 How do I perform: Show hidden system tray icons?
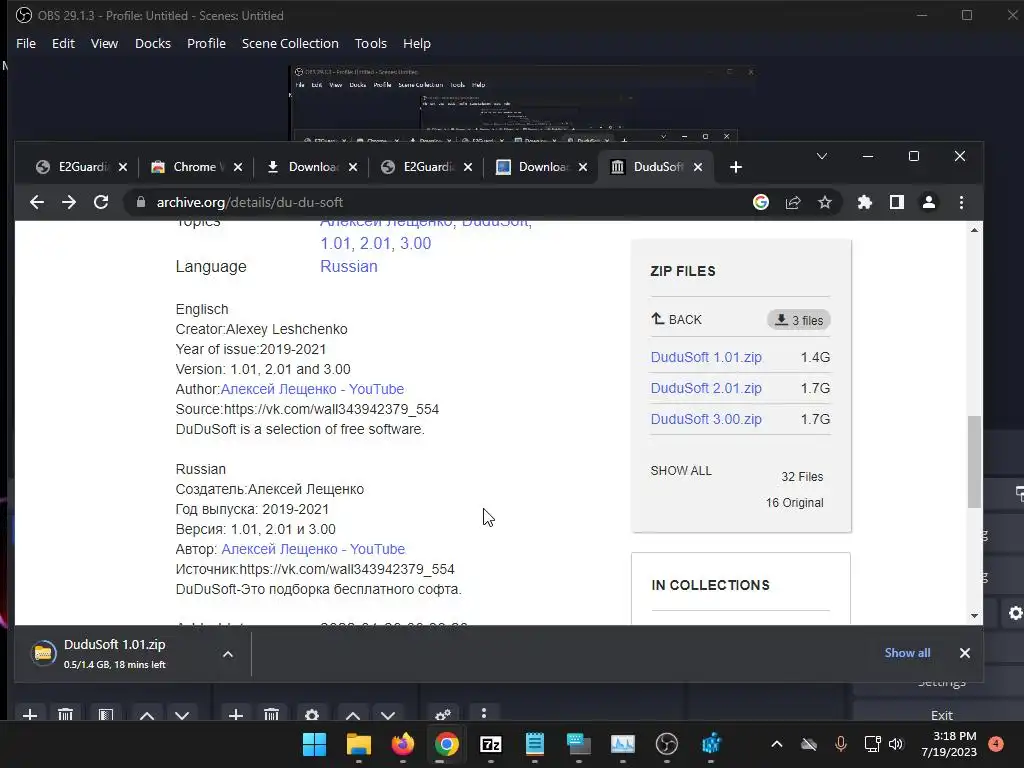tap(776, 744)
